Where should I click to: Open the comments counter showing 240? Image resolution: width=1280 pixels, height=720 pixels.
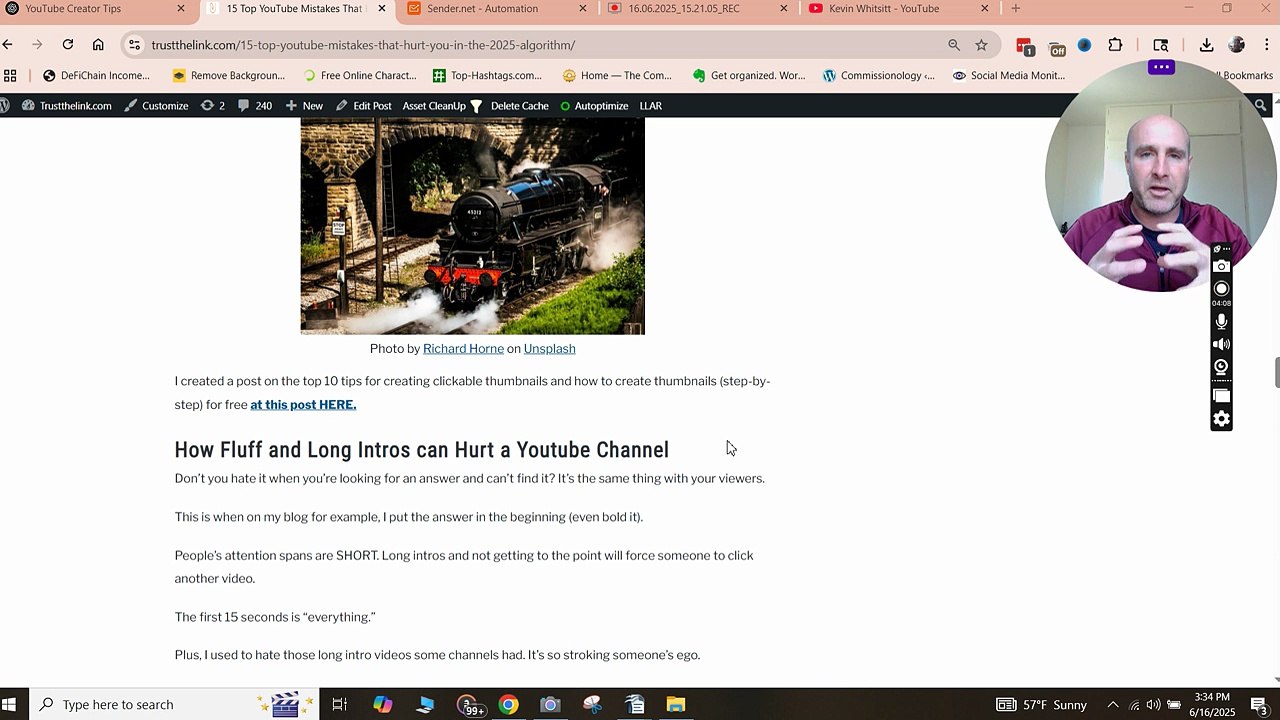pyautogui.click(x=254, y=106)
